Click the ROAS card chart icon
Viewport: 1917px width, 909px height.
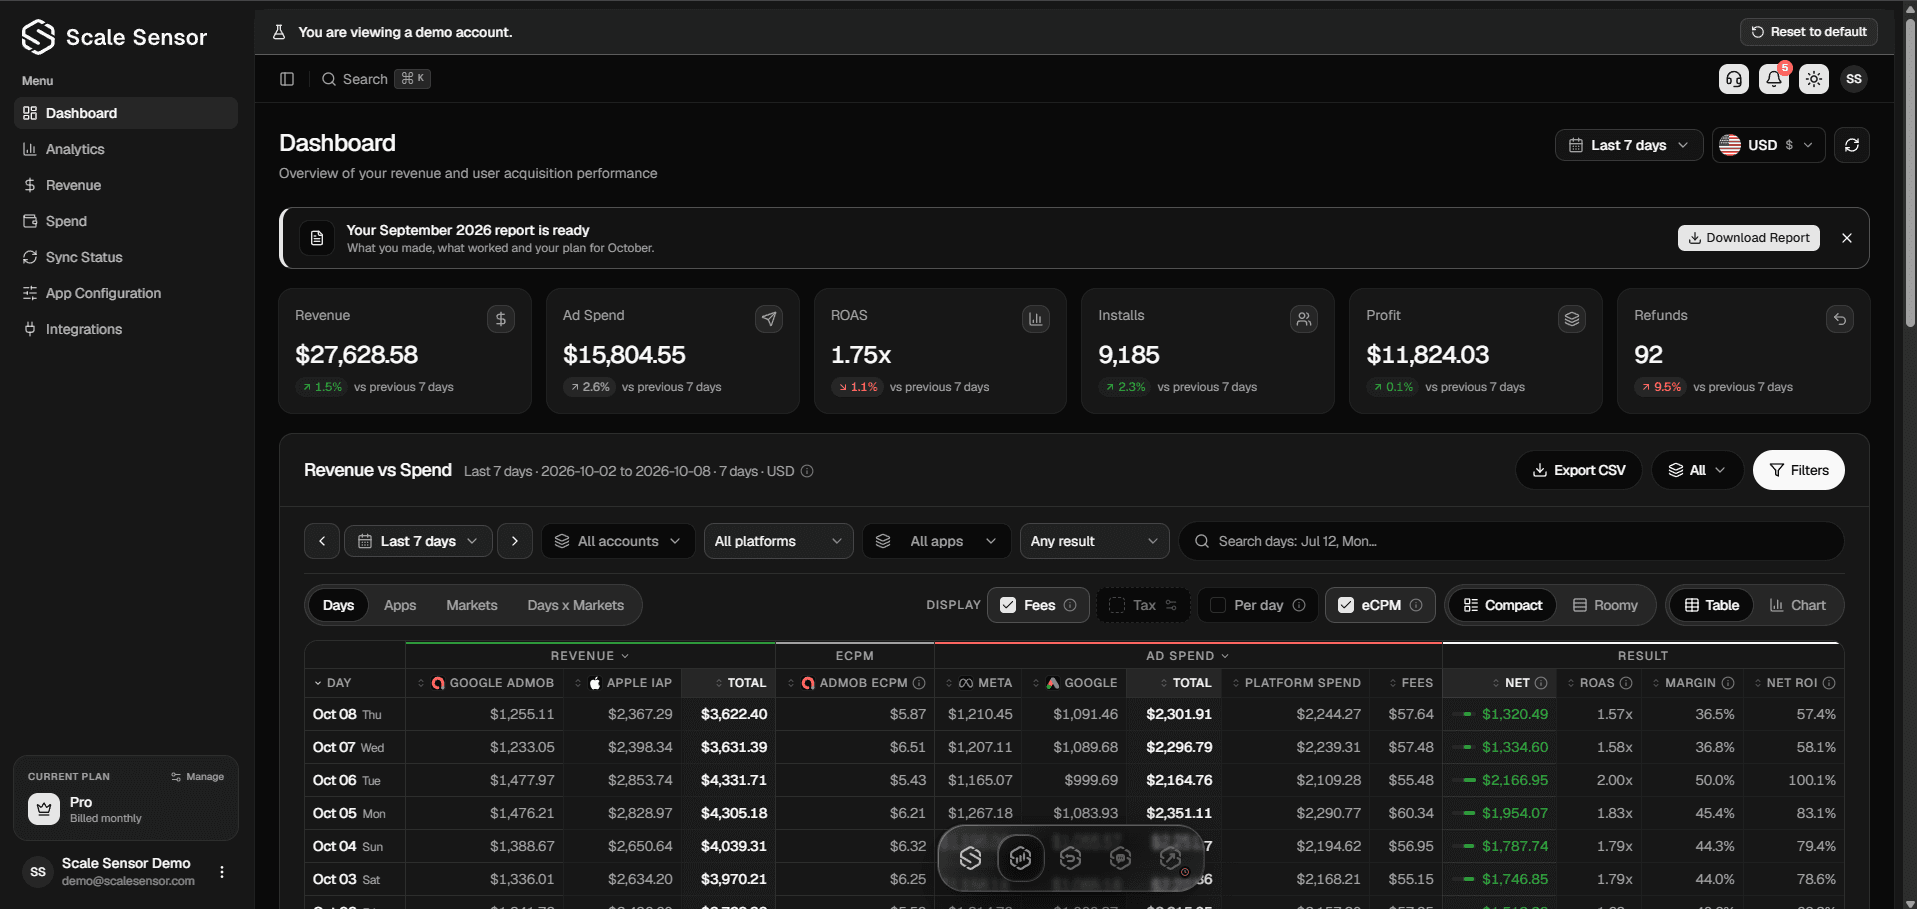(1036, 319)
